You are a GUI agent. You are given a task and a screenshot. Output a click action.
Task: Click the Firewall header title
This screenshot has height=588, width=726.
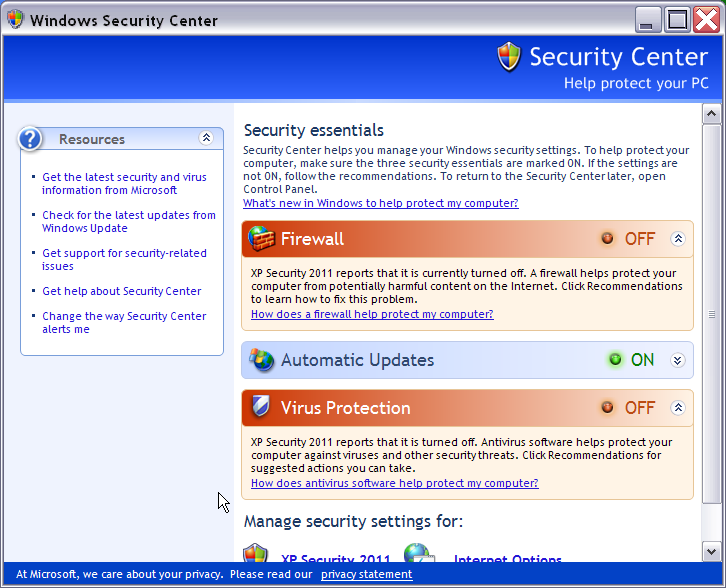[313, 239]
